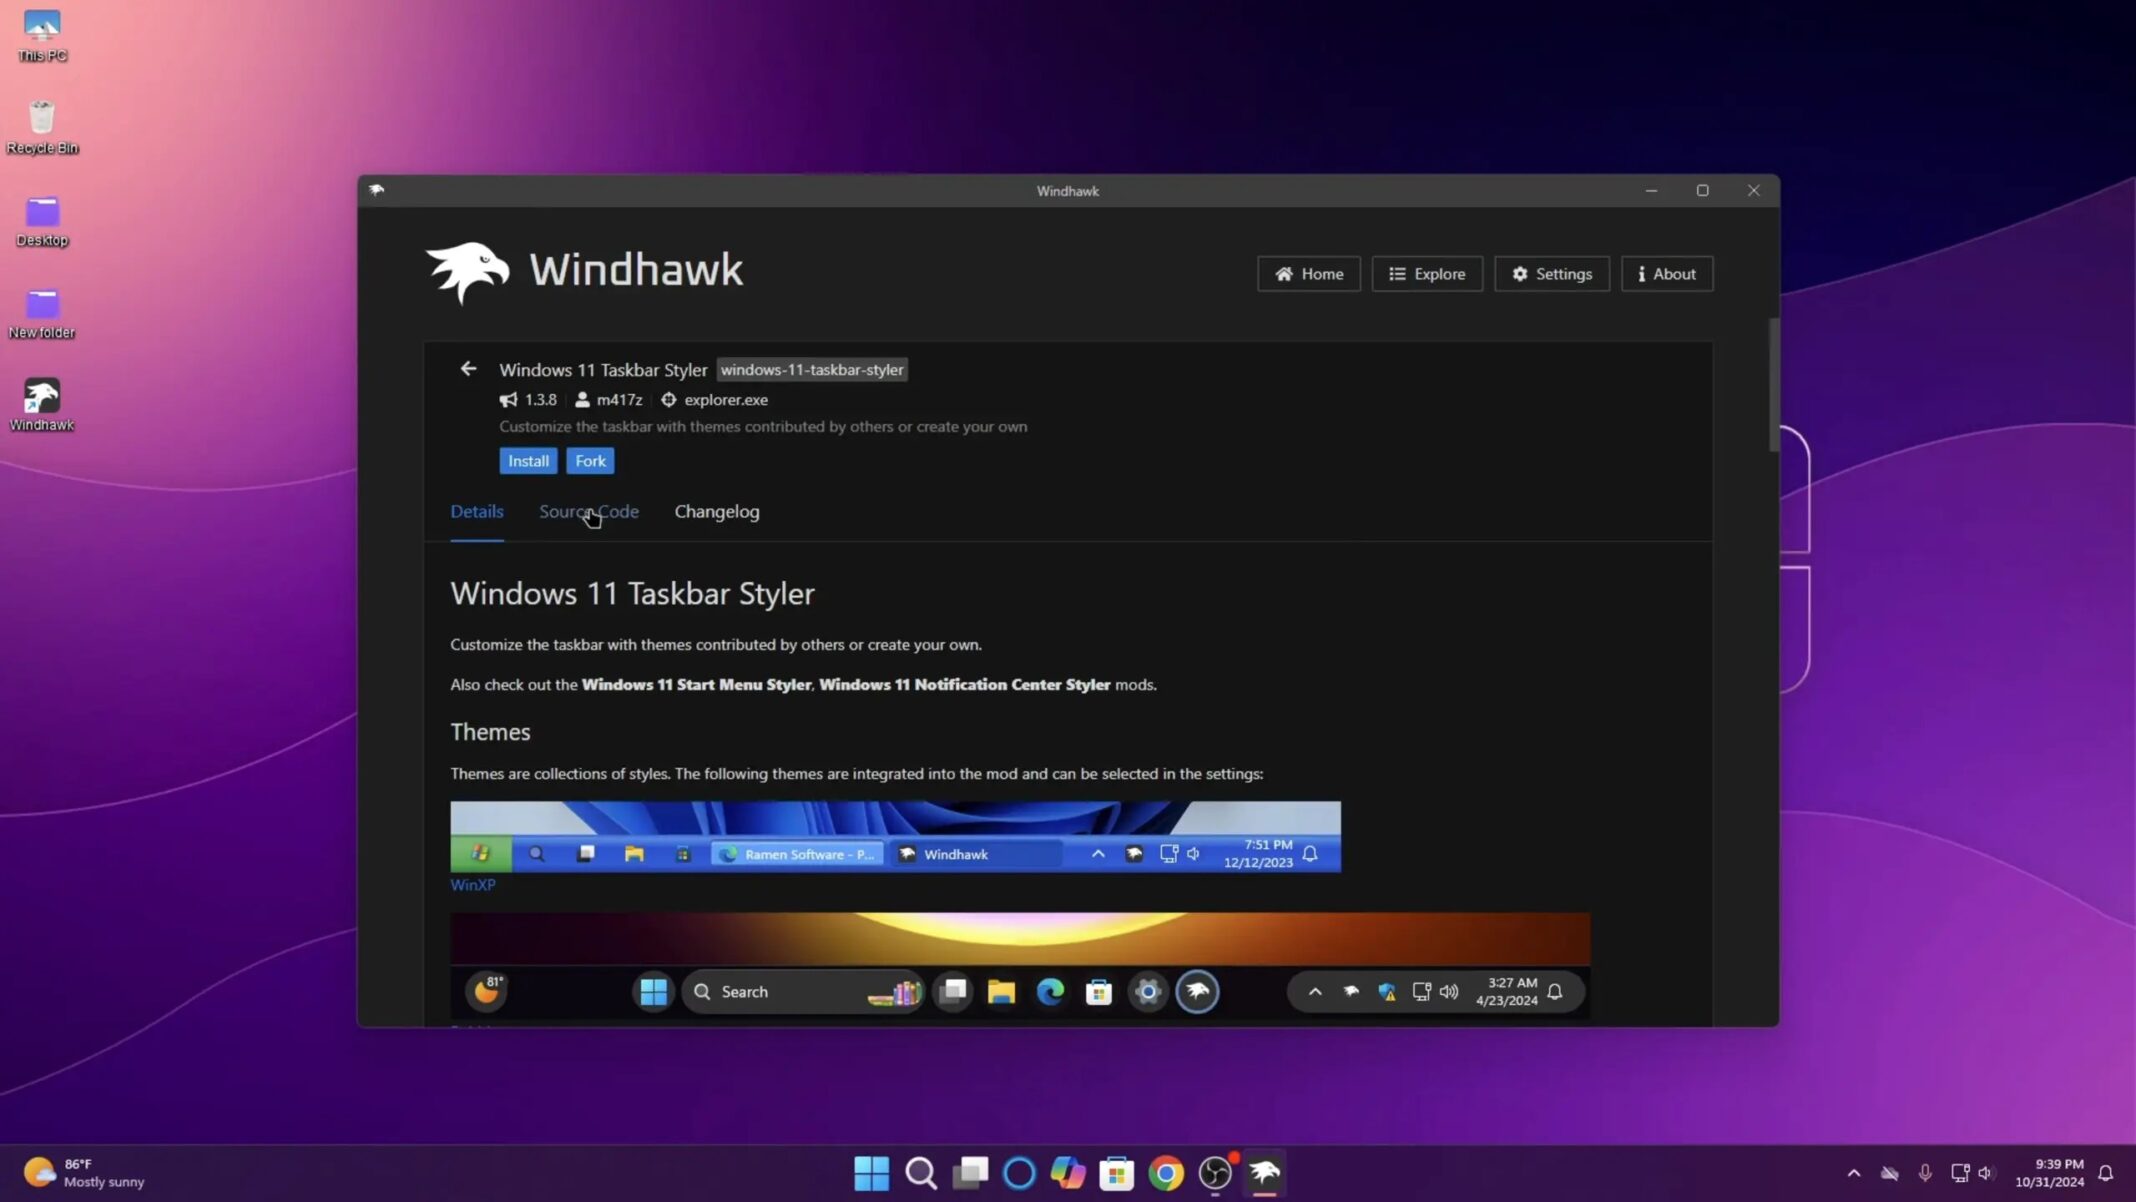2136x1202 pixels.
Task: Click the author icon next to m417z
Action: [x=583, y=399]
